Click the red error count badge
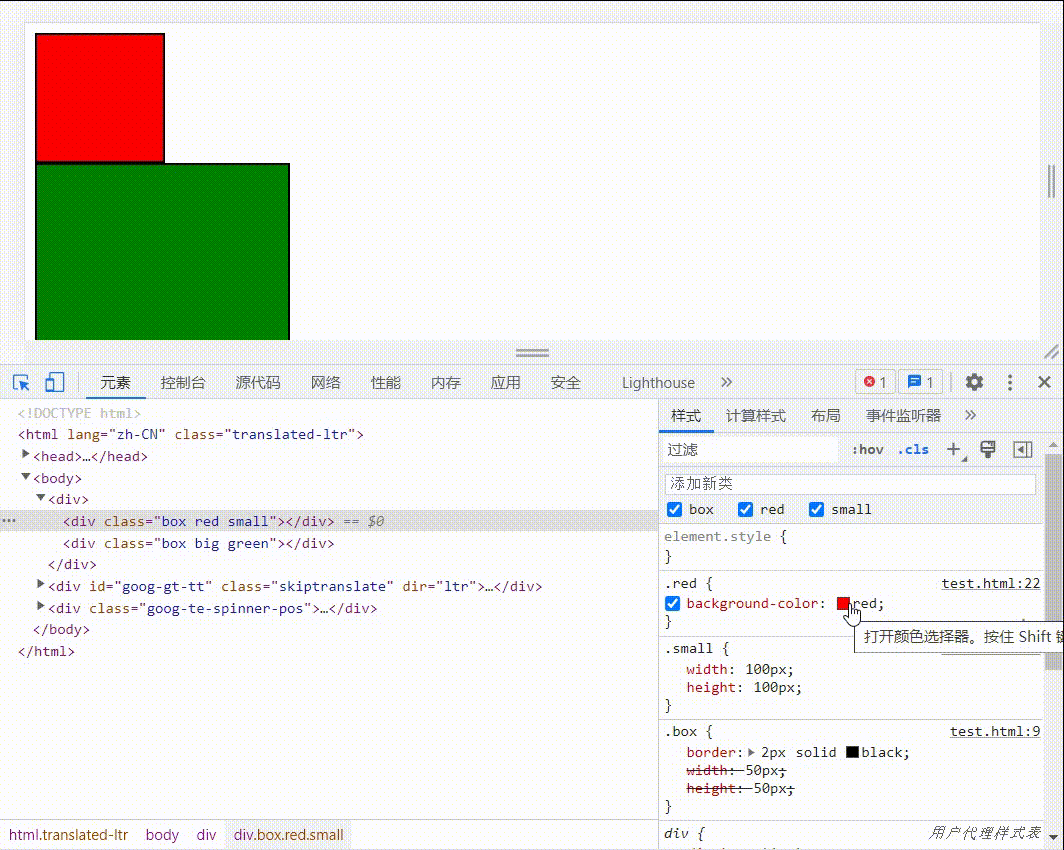Image resolution: width=1064 pixels, height=850 pixels. tap(875, 382)
